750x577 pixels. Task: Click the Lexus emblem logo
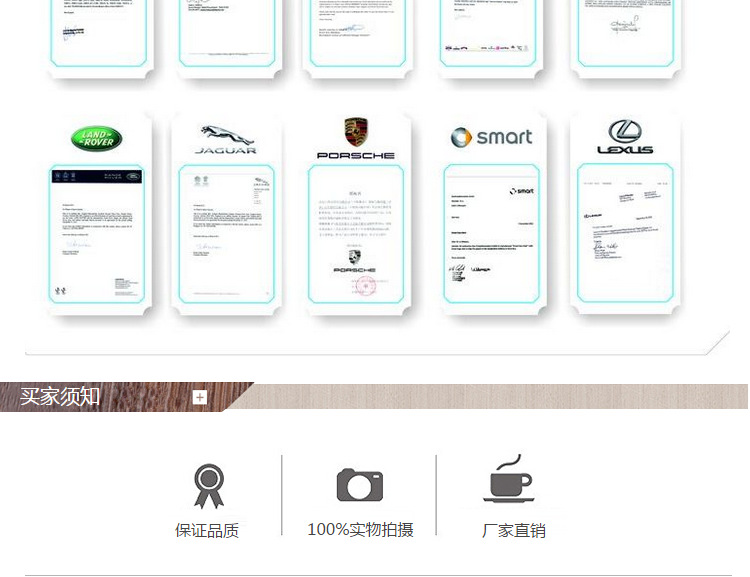625,131
